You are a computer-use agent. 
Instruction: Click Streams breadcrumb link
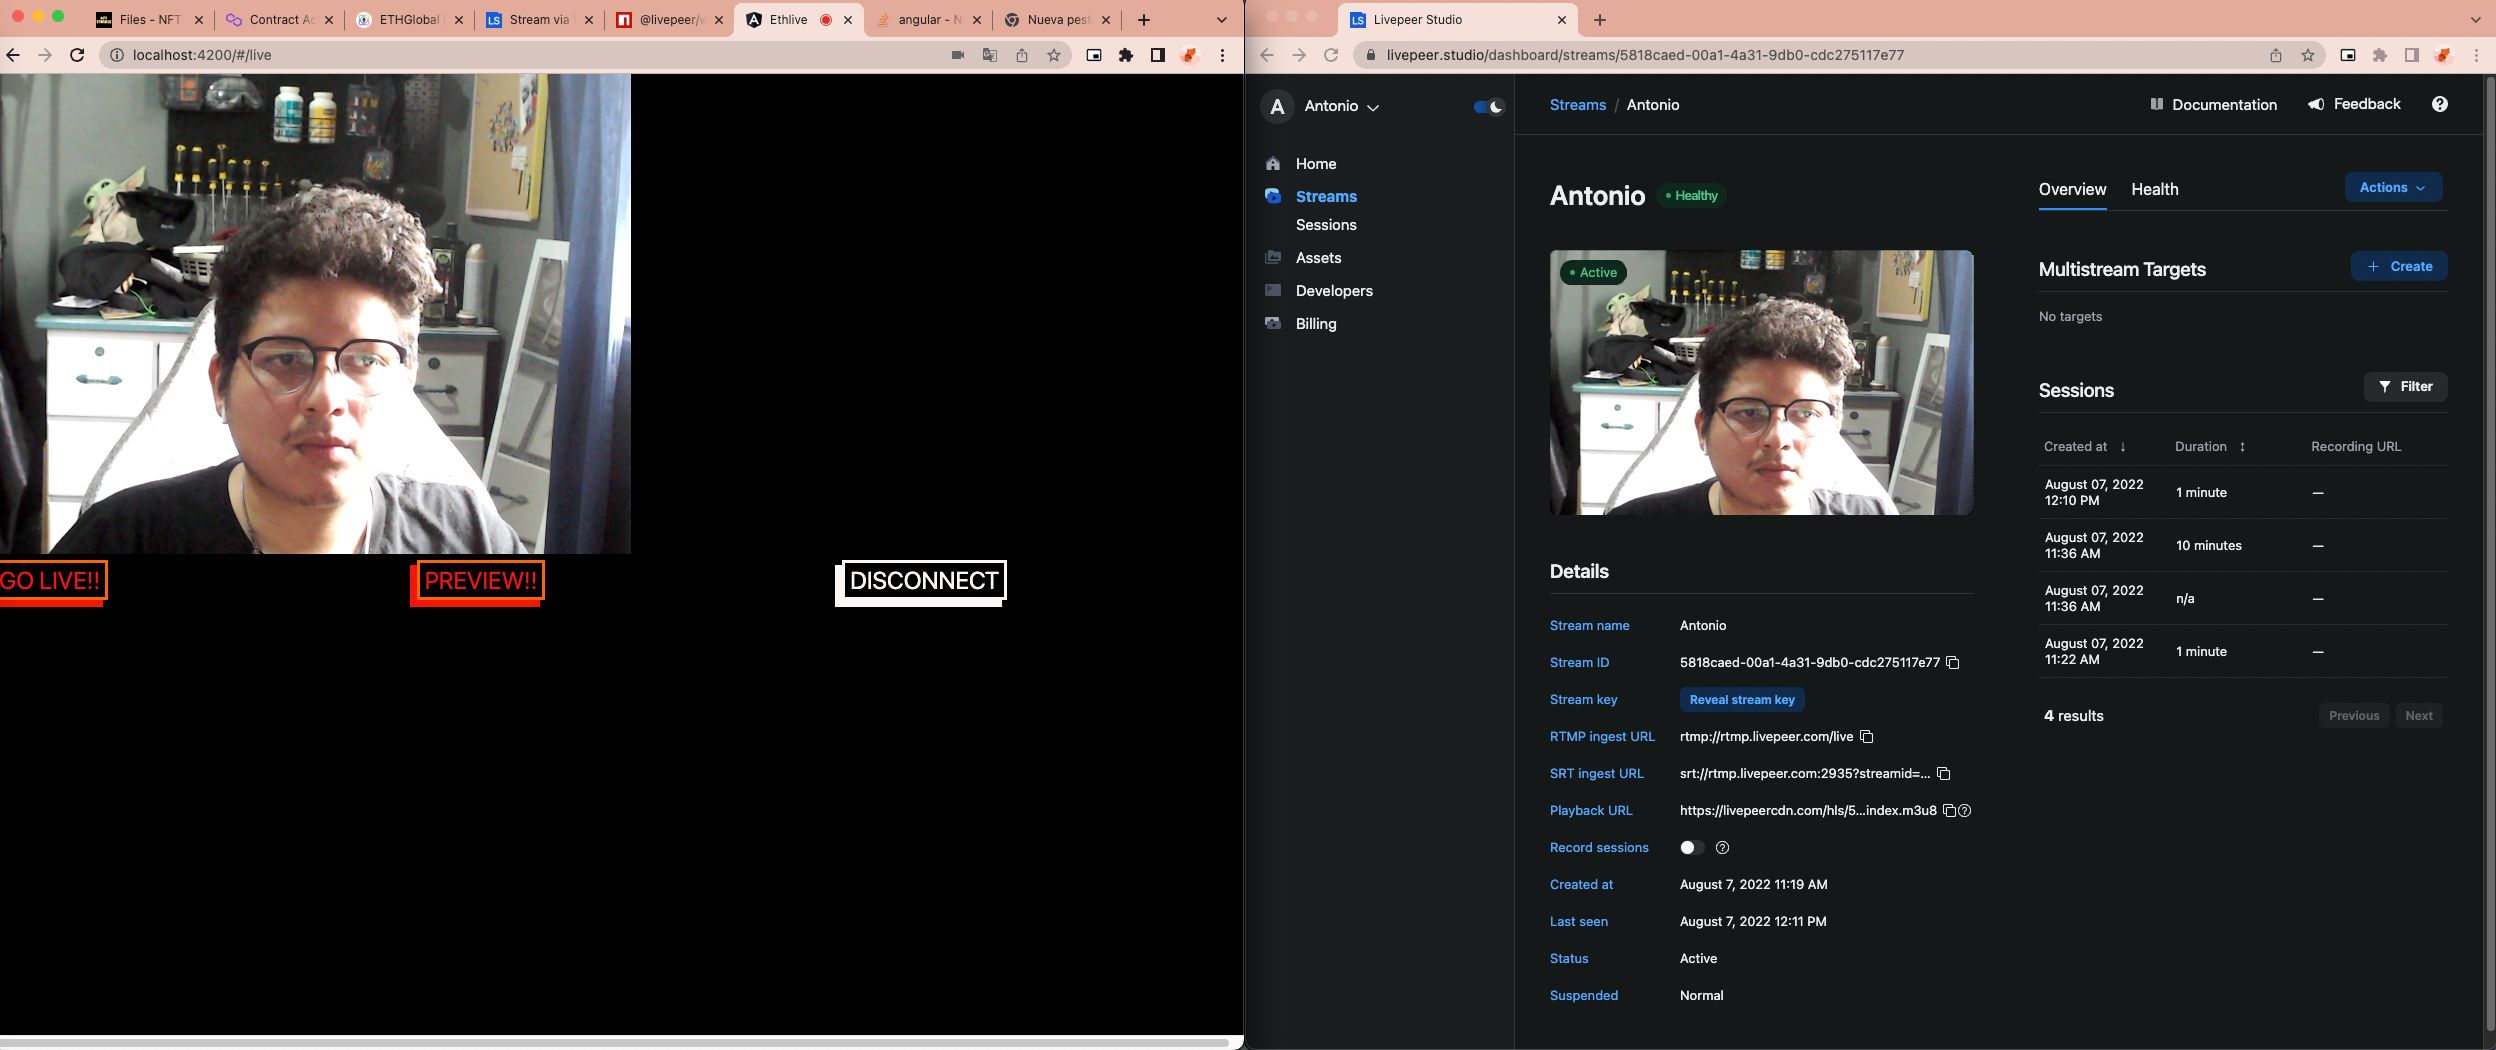(x=1577, y=106)
